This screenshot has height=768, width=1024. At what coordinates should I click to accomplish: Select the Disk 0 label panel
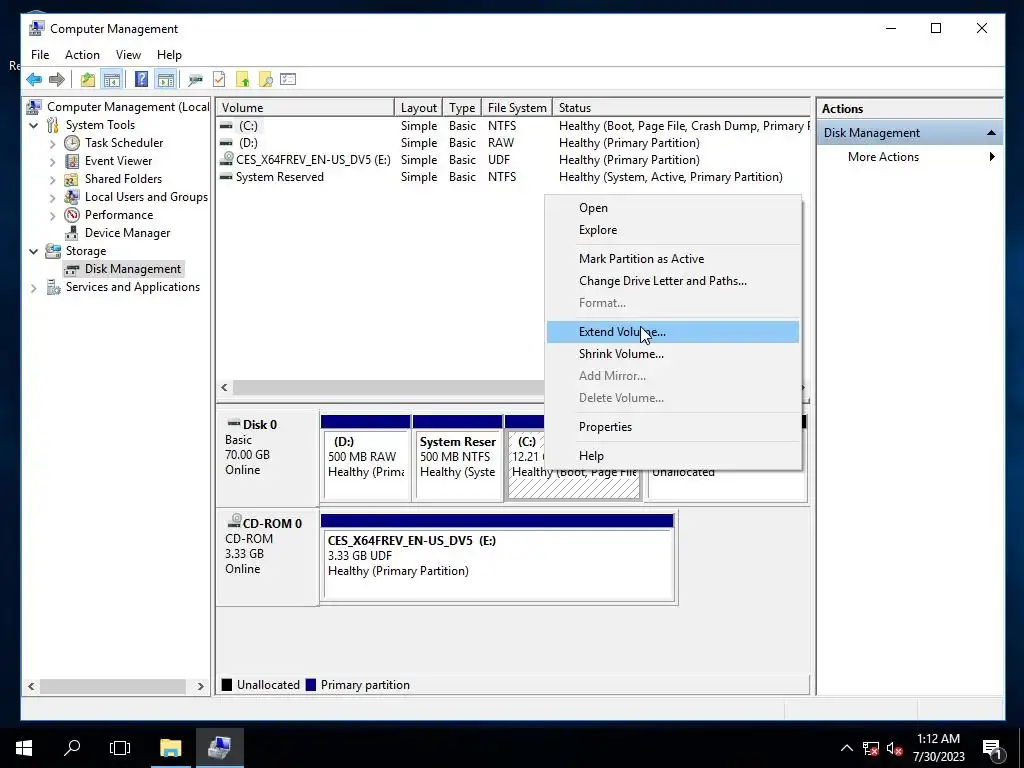click(267, 456)
